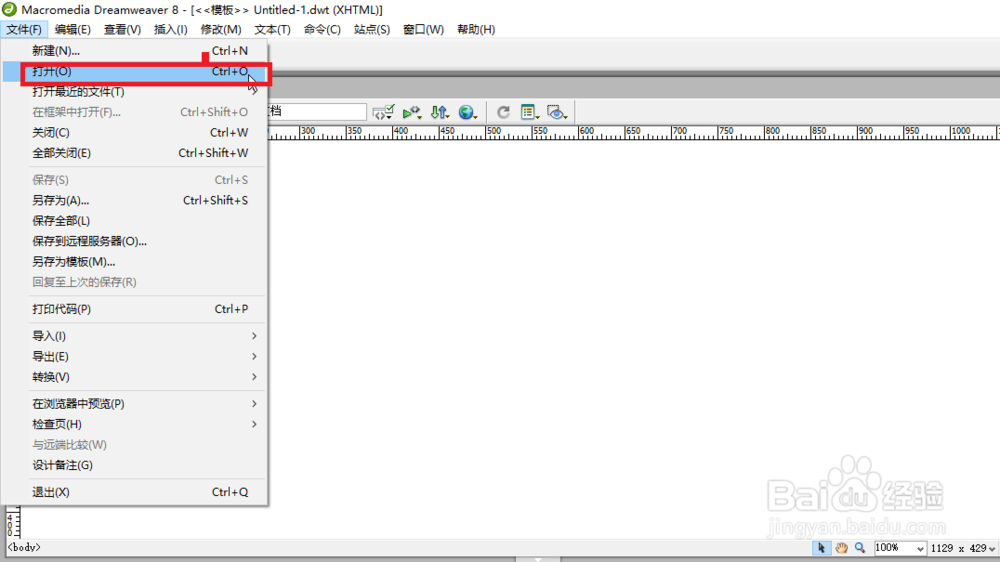Open the View Options list icon
Screen dimensions: 1000x562
point(530,112)
